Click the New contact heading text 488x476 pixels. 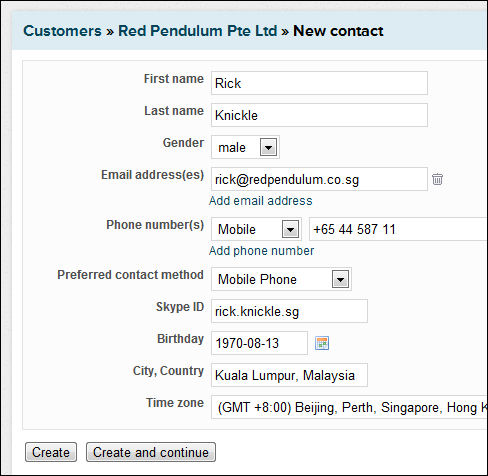point(338,31)
